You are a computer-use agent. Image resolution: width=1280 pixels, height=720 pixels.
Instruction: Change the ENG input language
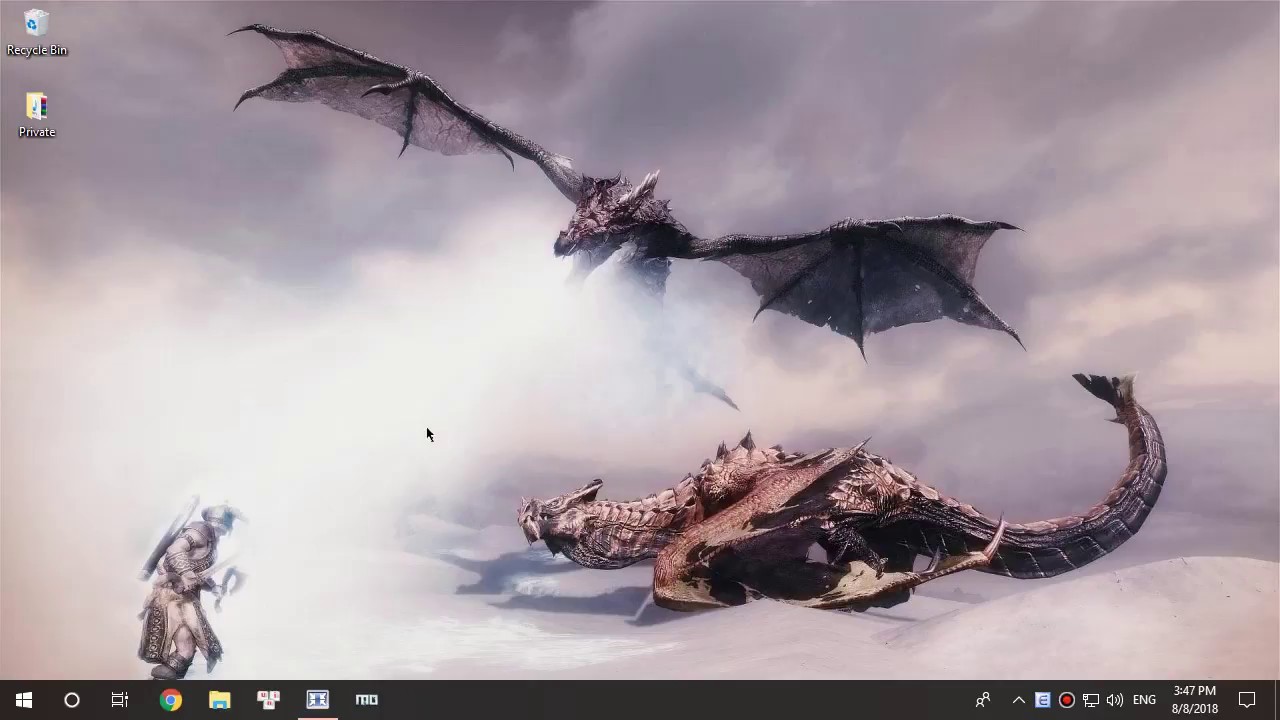point(1145,700)
